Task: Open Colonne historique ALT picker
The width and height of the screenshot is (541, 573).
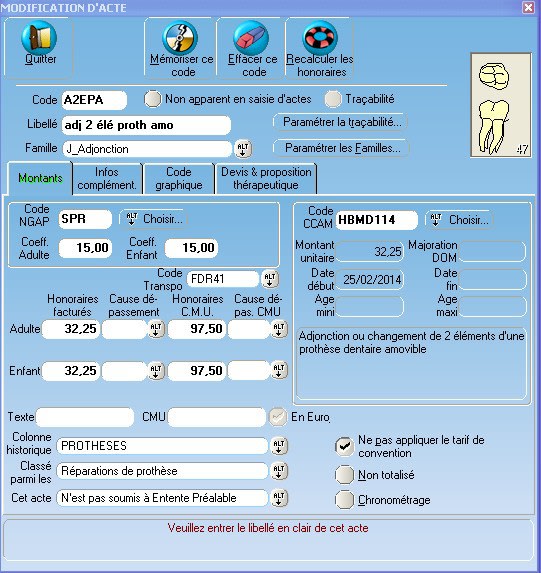Action: point(279,446)
